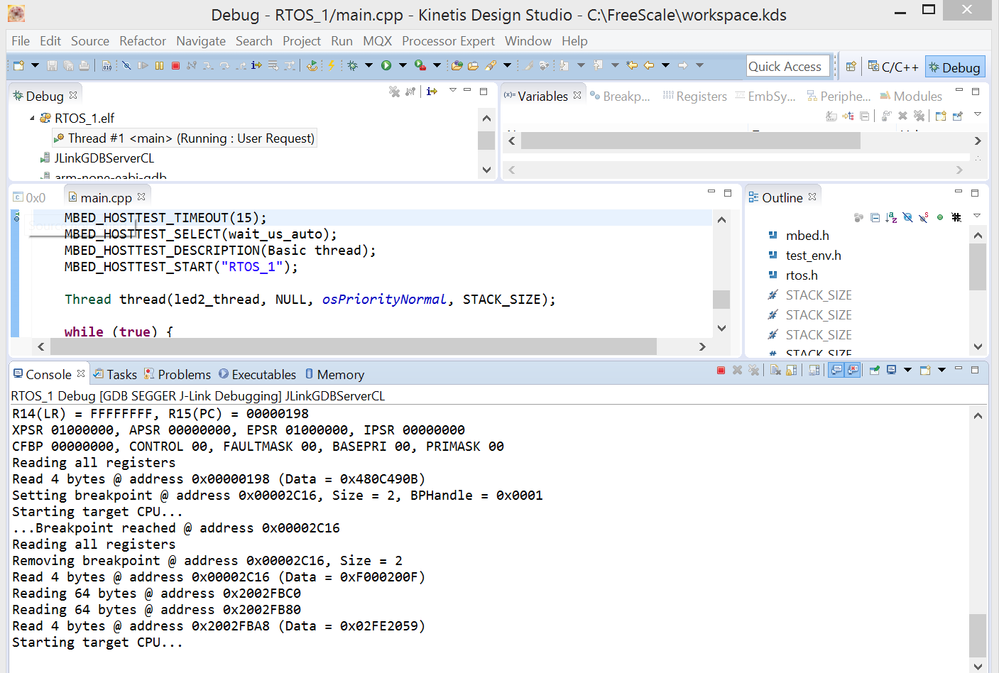999x673 pixels.
Task: Toggle Scroll Lock in the Console view
Action: [x=791, y=371]
